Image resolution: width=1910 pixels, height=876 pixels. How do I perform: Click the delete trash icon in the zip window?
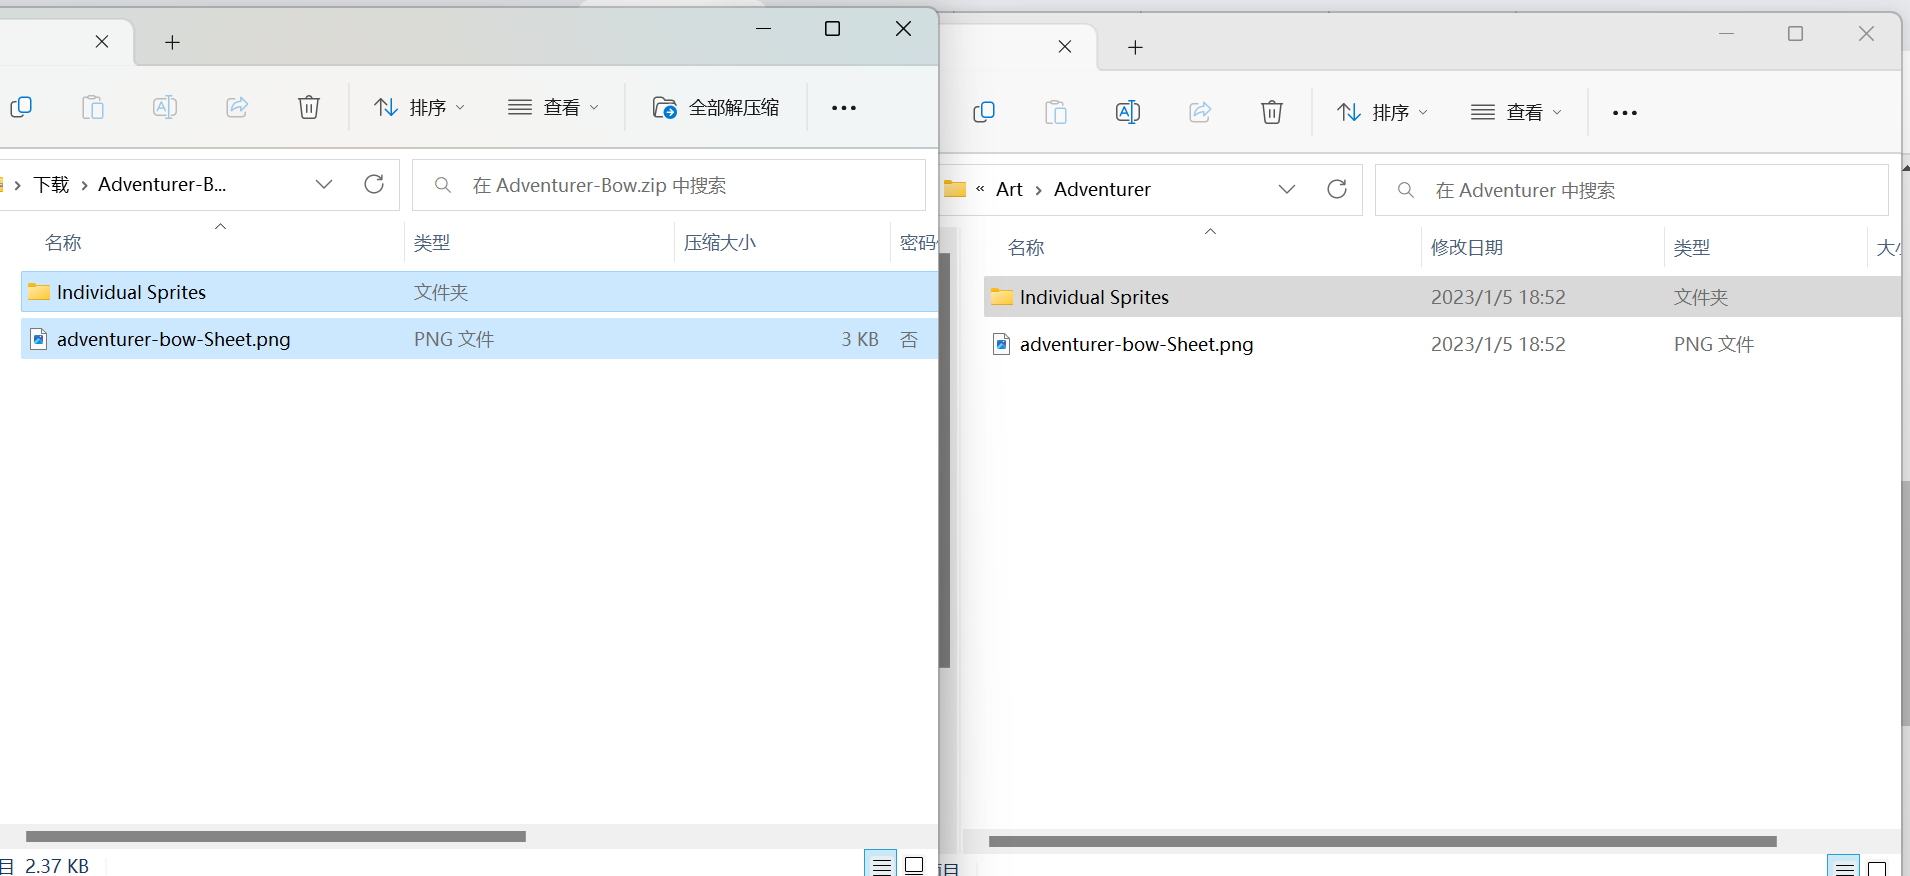coord(309,107)
